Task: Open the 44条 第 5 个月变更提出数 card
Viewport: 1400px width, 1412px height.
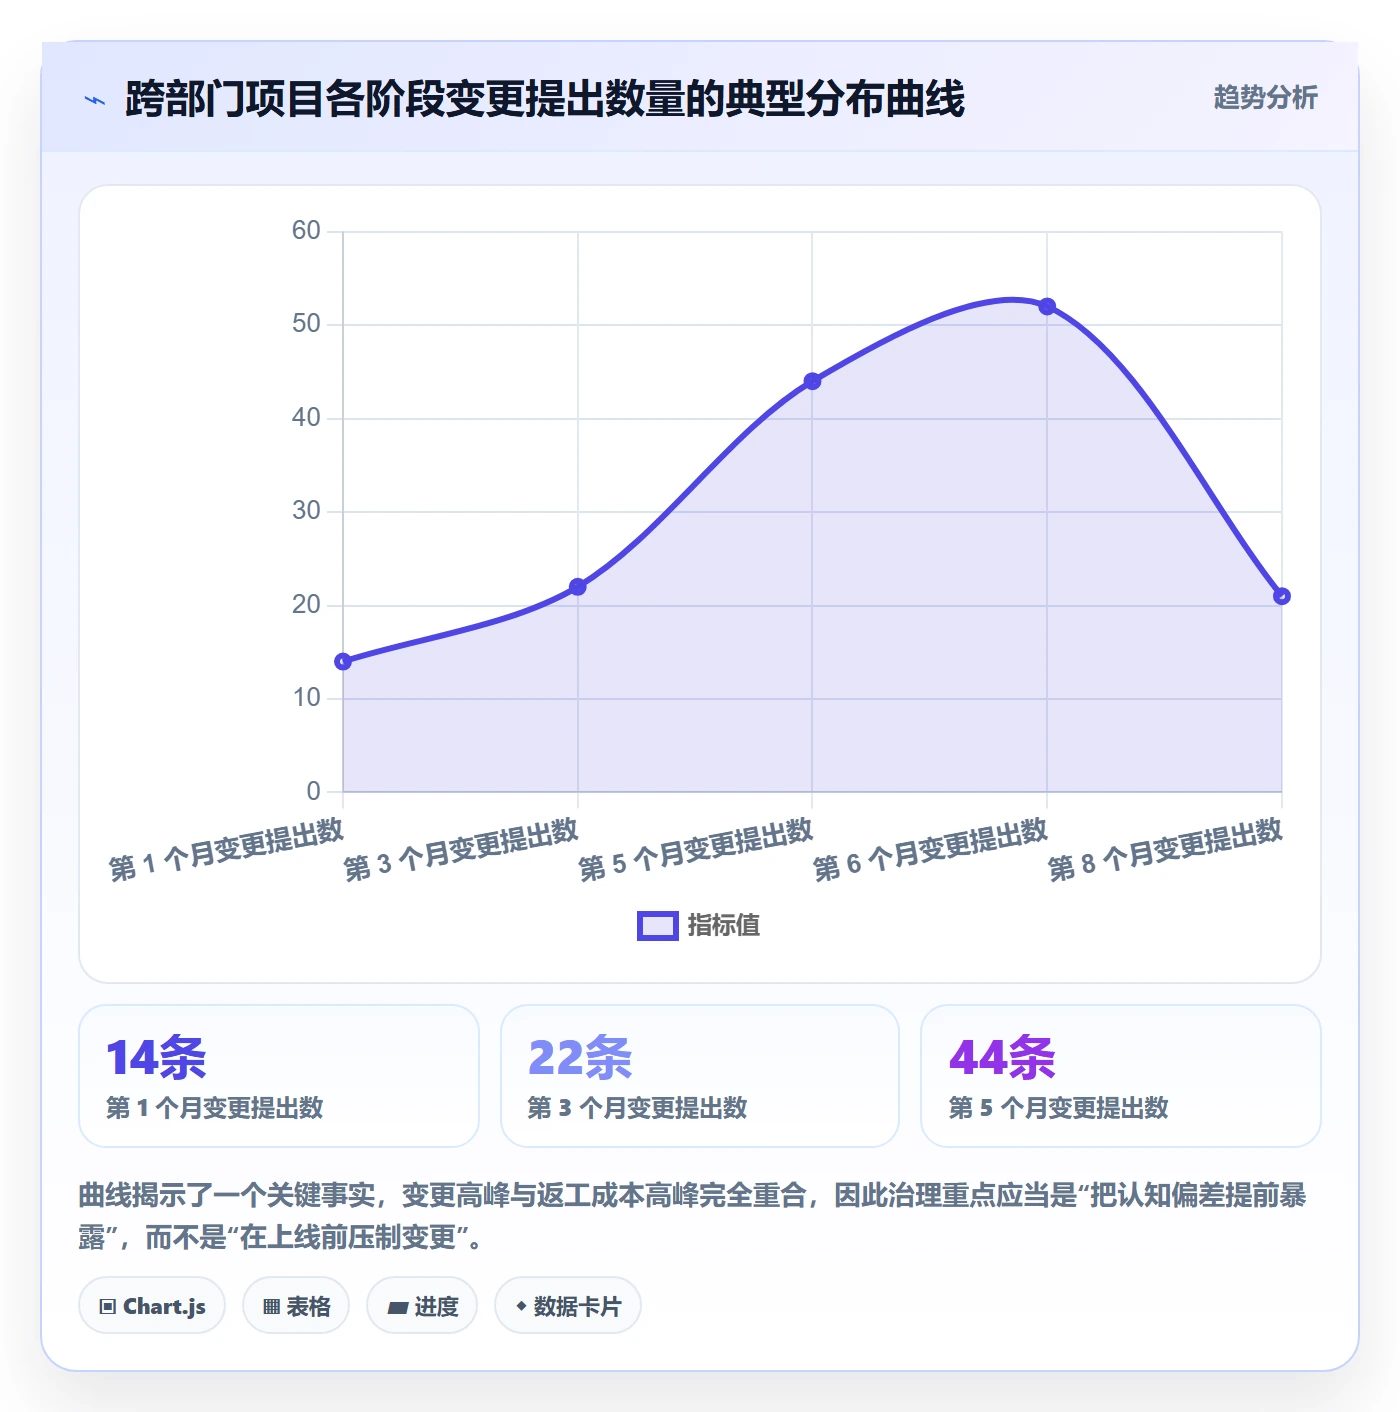Action: pos(1121,1076)
